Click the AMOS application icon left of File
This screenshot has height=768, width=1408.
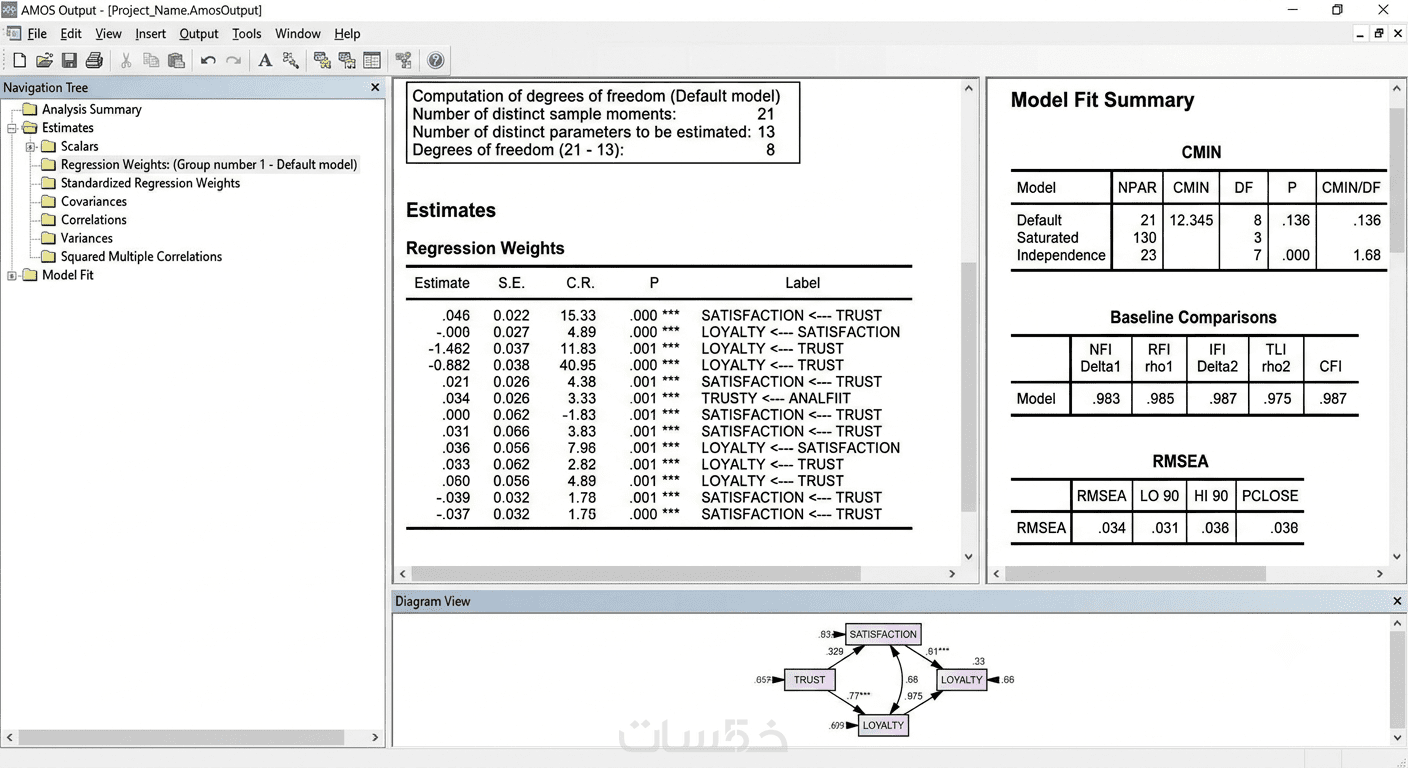13,34
